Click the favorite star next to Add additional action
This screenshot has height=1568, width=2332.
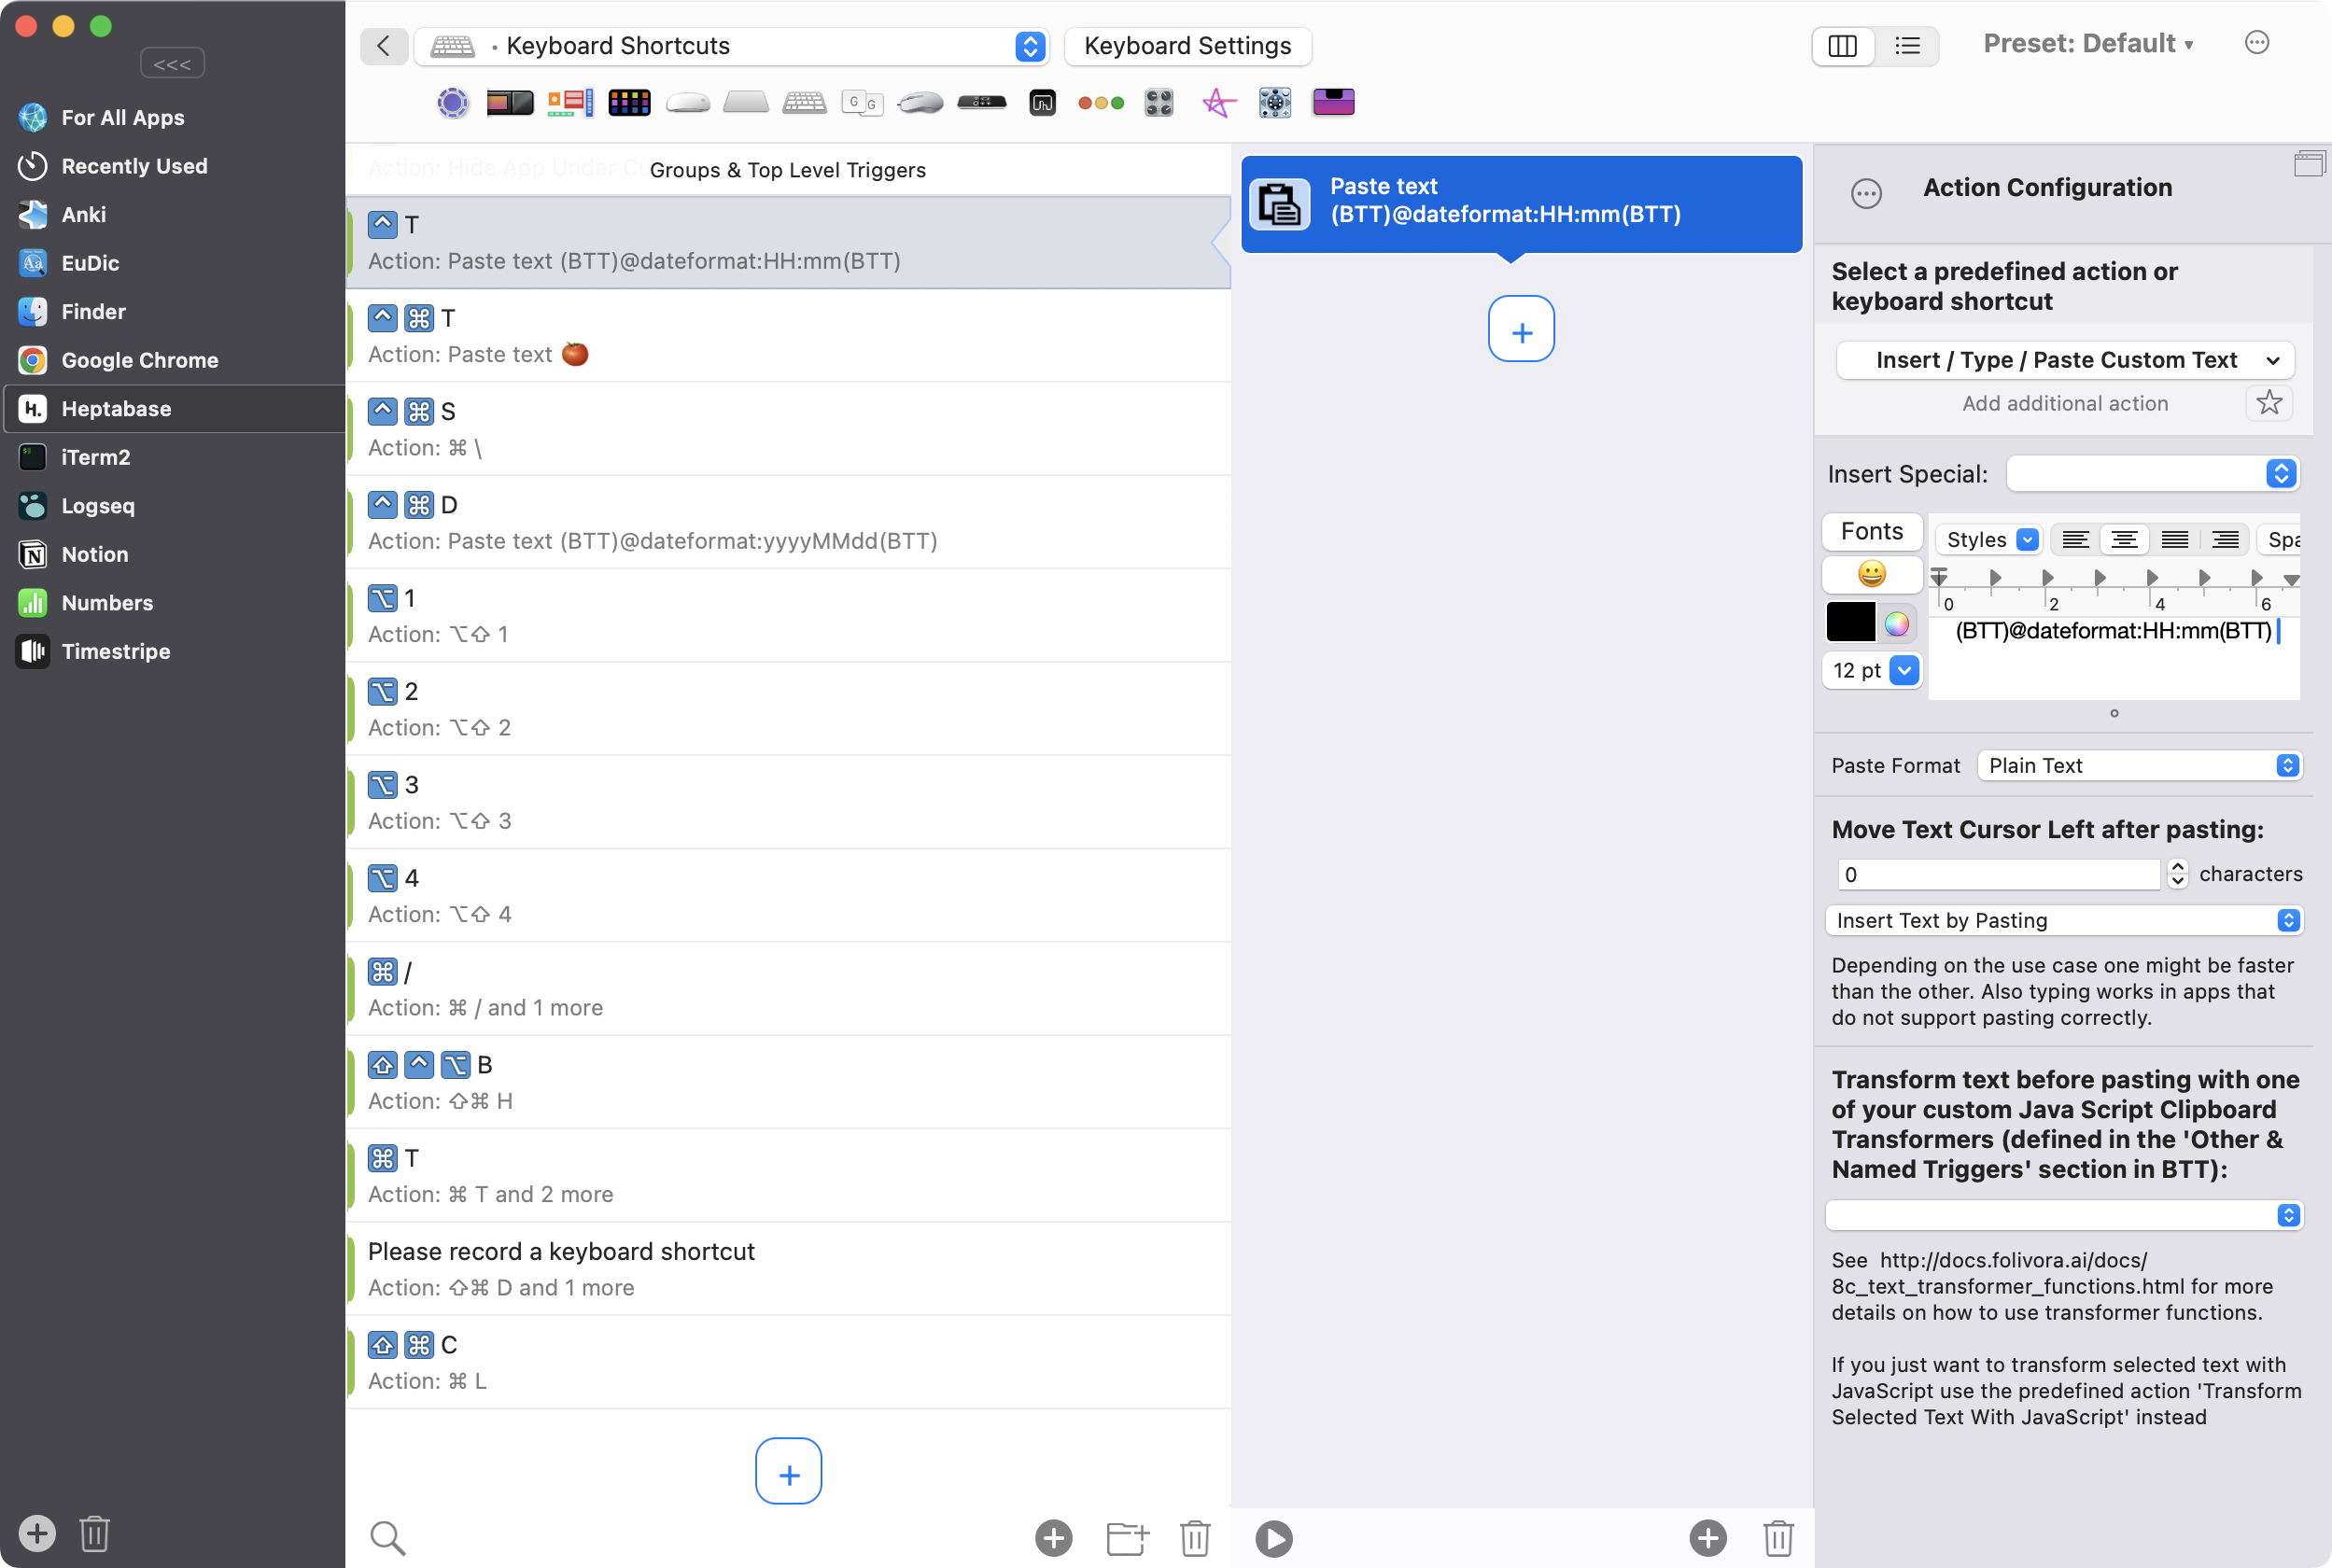coord(2269,403)
